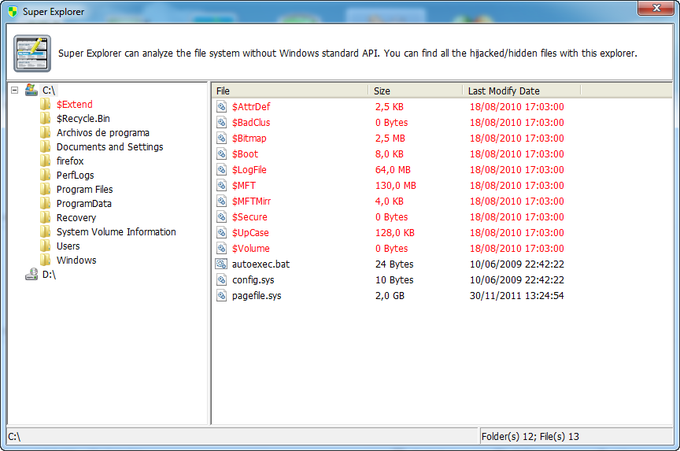The image size is (680, 451).
Task: Click the firefox folder icon
Action: click(x=45, y=161)
